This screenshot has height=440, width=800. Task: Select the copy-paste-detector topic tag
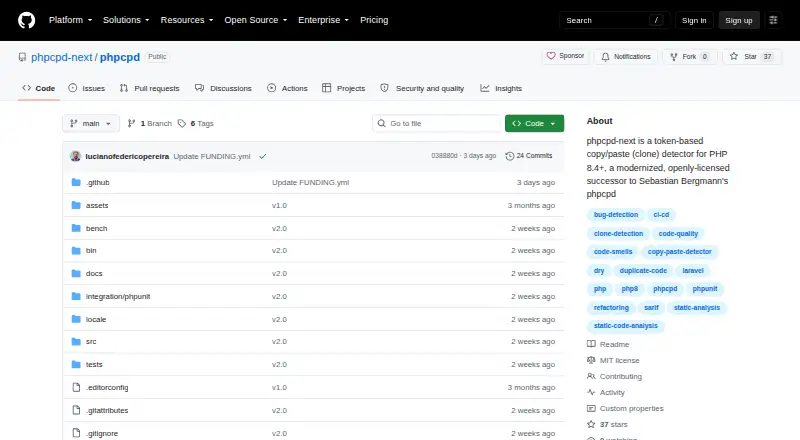[x=680, y=252]
